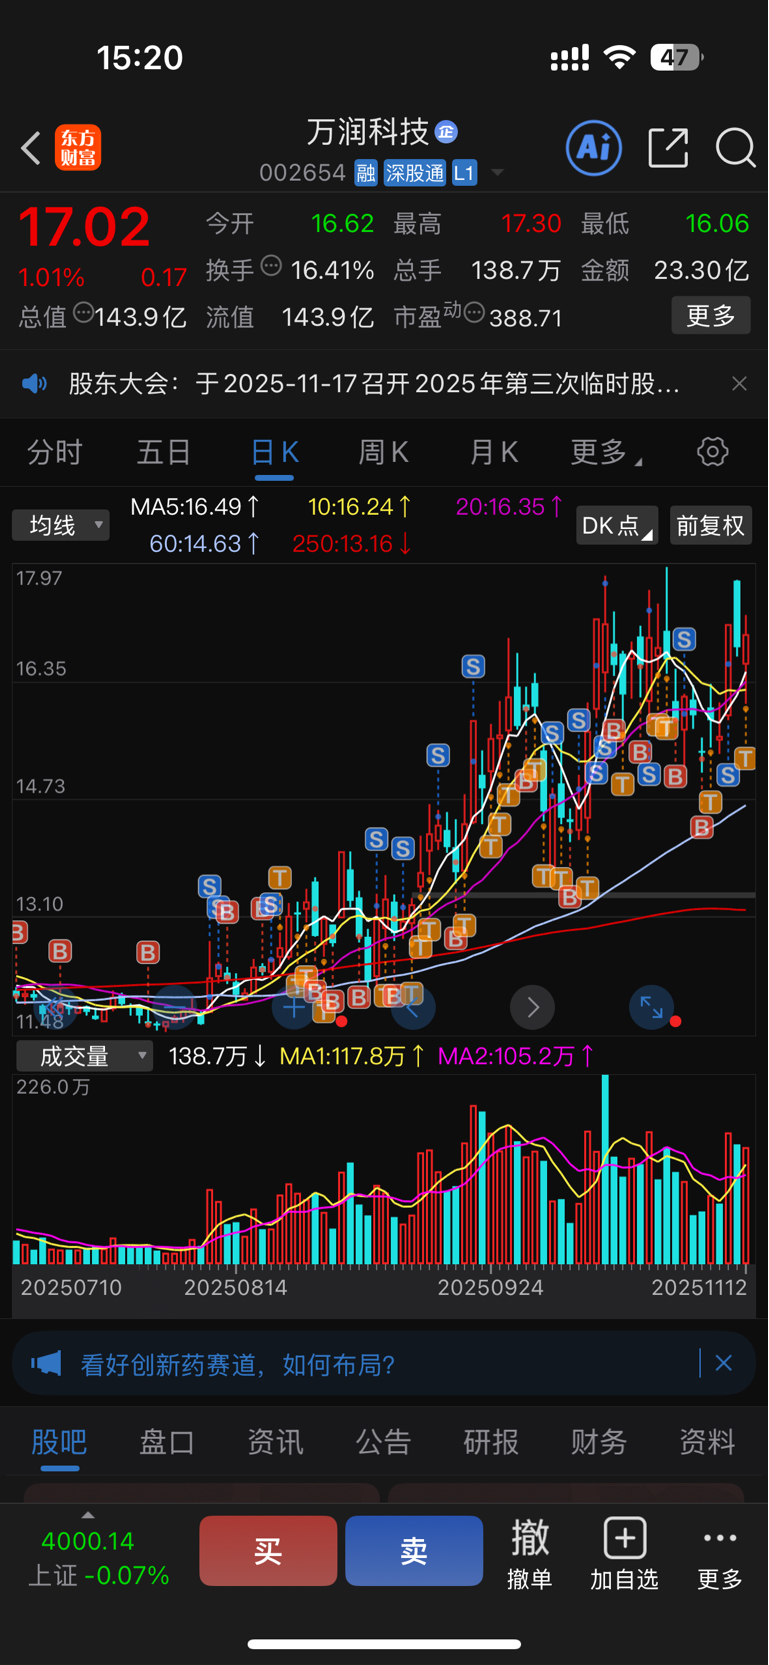769x1665 pixels.
Task: Switch to 五日 chart tab
Action: pyautogui.click(x=164, y=452)
